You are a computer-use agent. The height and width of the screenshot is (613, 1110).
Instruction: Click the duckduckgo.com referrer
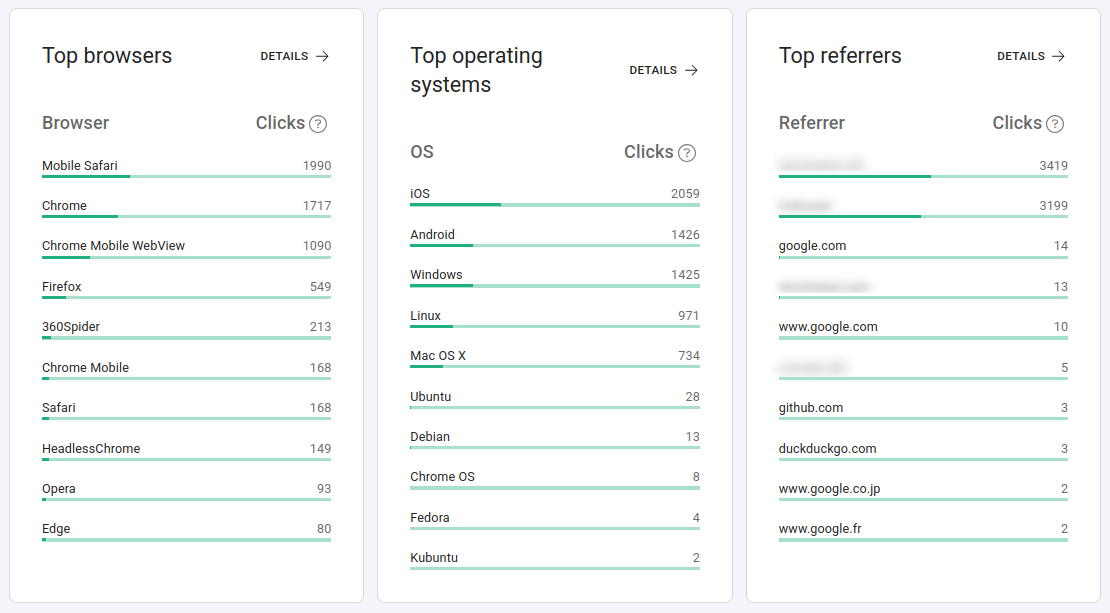point(827,449)
